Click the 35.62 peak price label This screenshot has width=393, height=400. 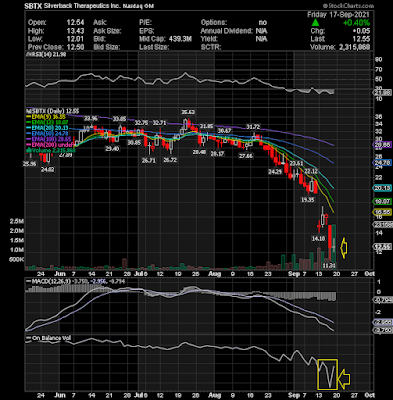tap(188, 112)
